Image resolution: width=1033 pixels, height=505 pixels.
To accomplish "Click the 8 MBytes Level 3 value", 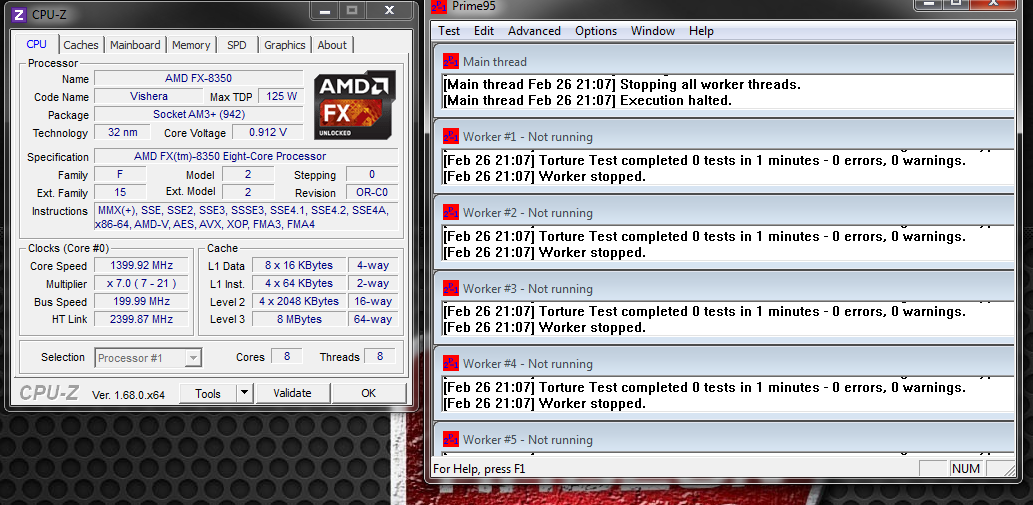I will coord(299,319).
